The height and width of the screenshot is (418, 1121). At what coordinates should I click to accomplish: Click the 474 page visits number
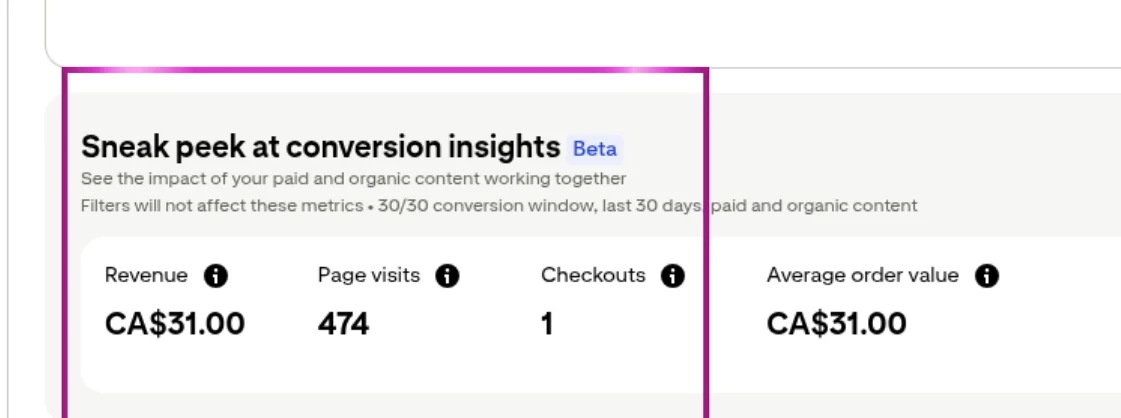tap(343, 324)
